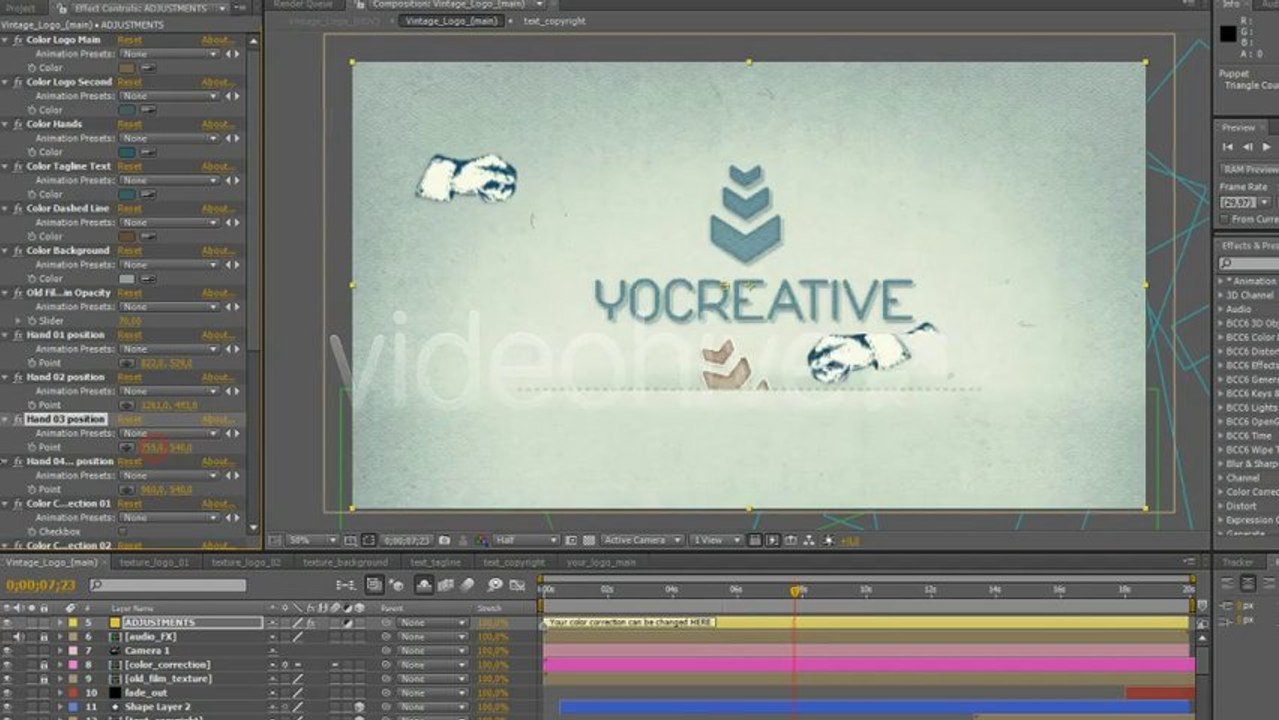Toggle Live Update icon in timeline
The width and height of the screenshot is (1279, 720).
[374, 584]
